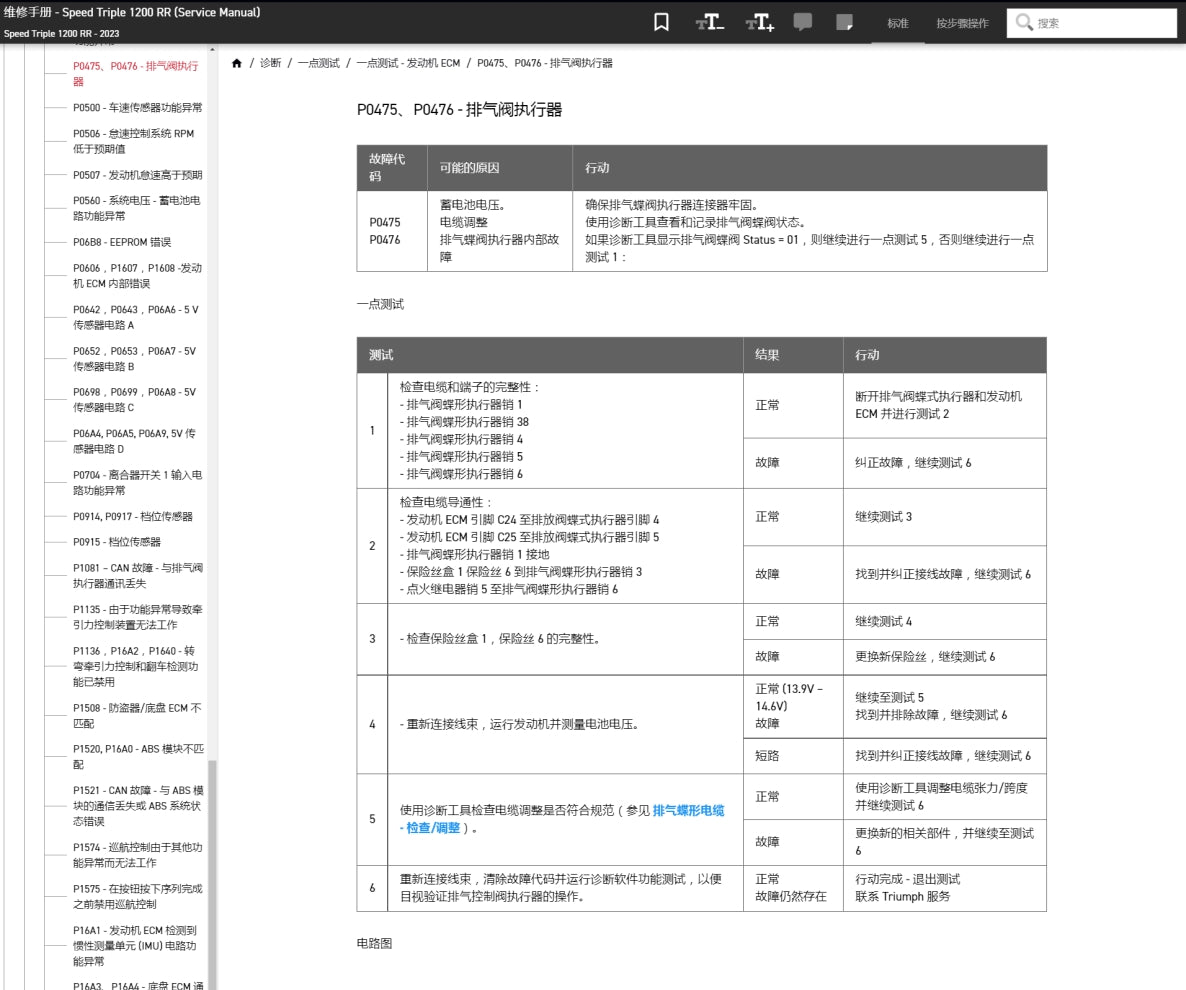Select the increase text size icon
This screenshot has width=1186, height=990.
pos(757,21)
